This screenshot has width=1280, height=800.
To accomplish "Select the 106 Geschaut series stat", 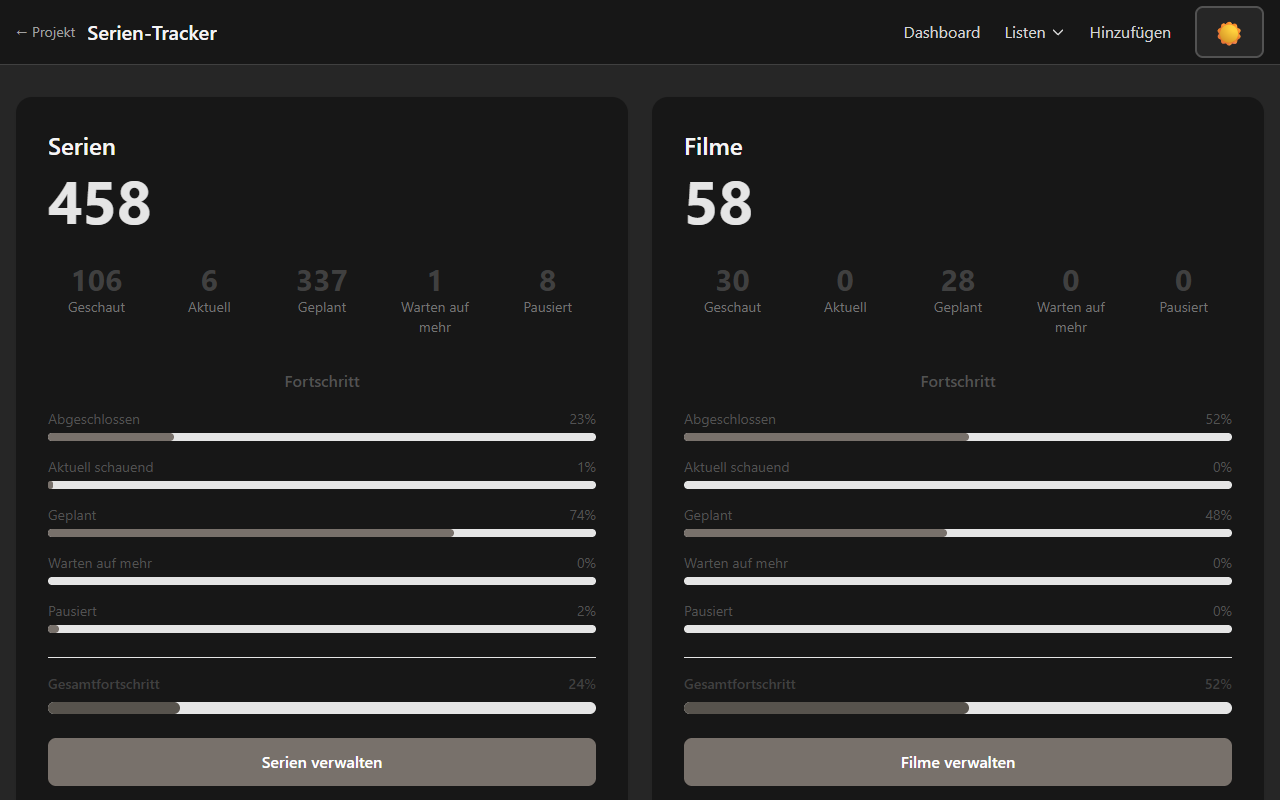I will [x=97, y=291].
